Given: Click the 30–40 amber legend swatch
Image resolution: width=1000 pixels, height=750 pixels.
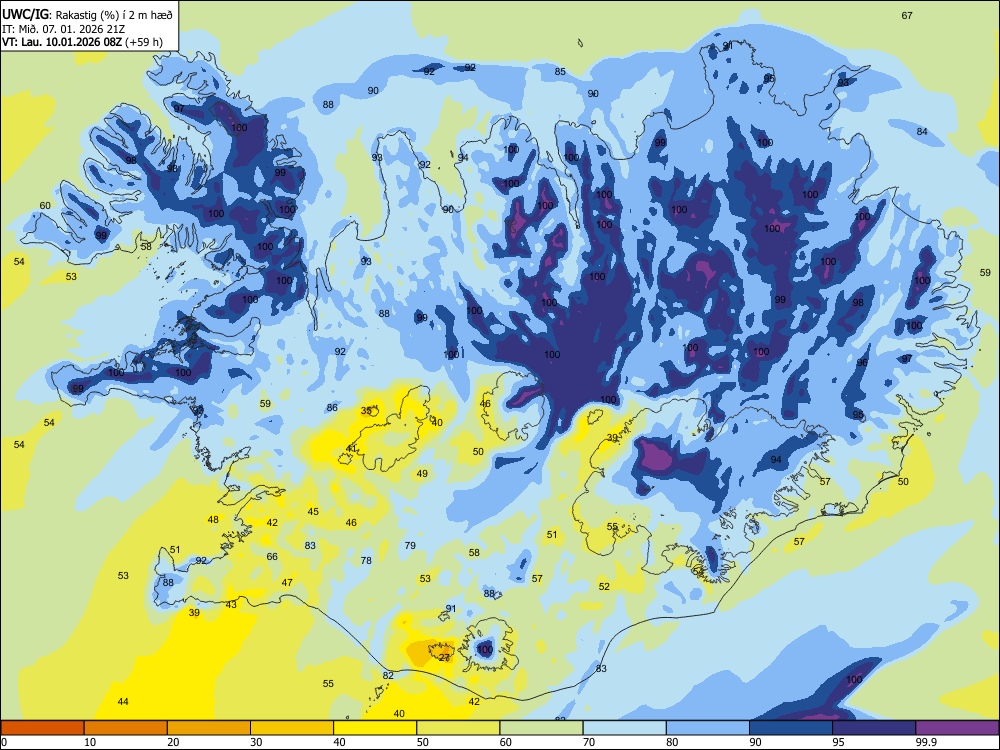Looking at the screenshot, I should (292, 728).
